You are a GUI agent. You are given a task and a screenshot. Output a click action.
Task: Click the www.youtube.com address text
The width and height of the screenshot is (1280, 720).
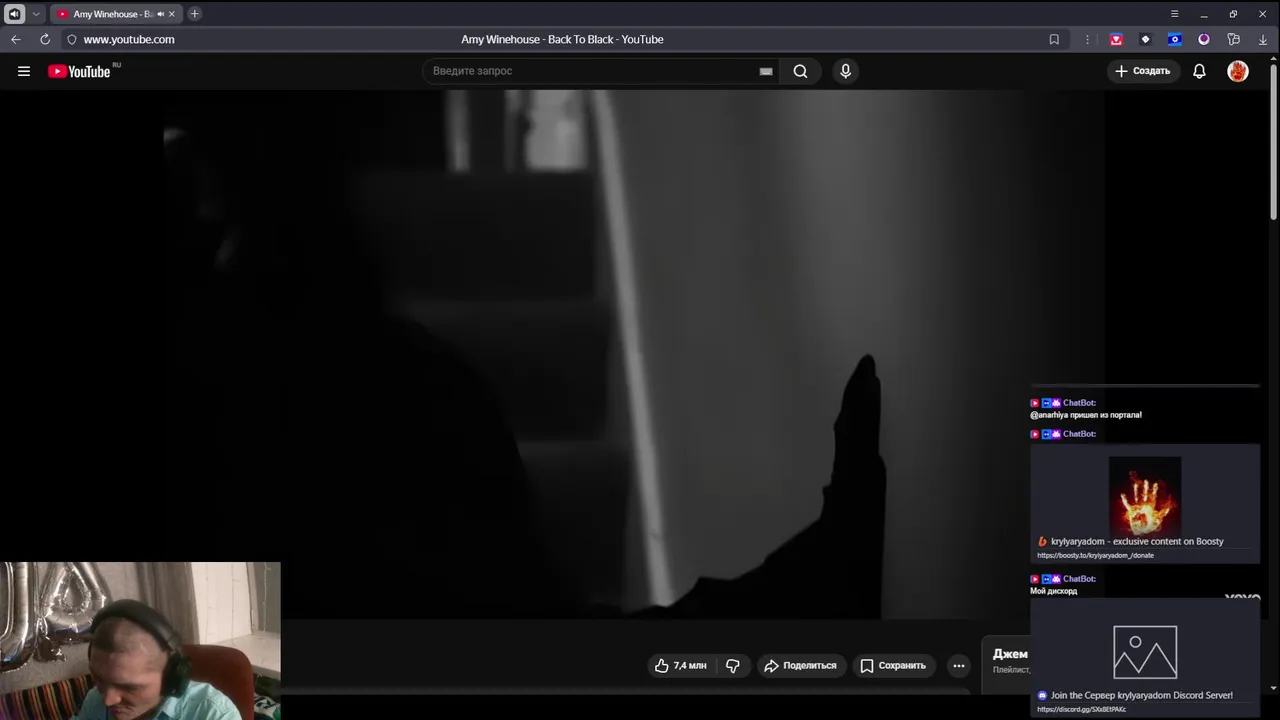[129, 39]
